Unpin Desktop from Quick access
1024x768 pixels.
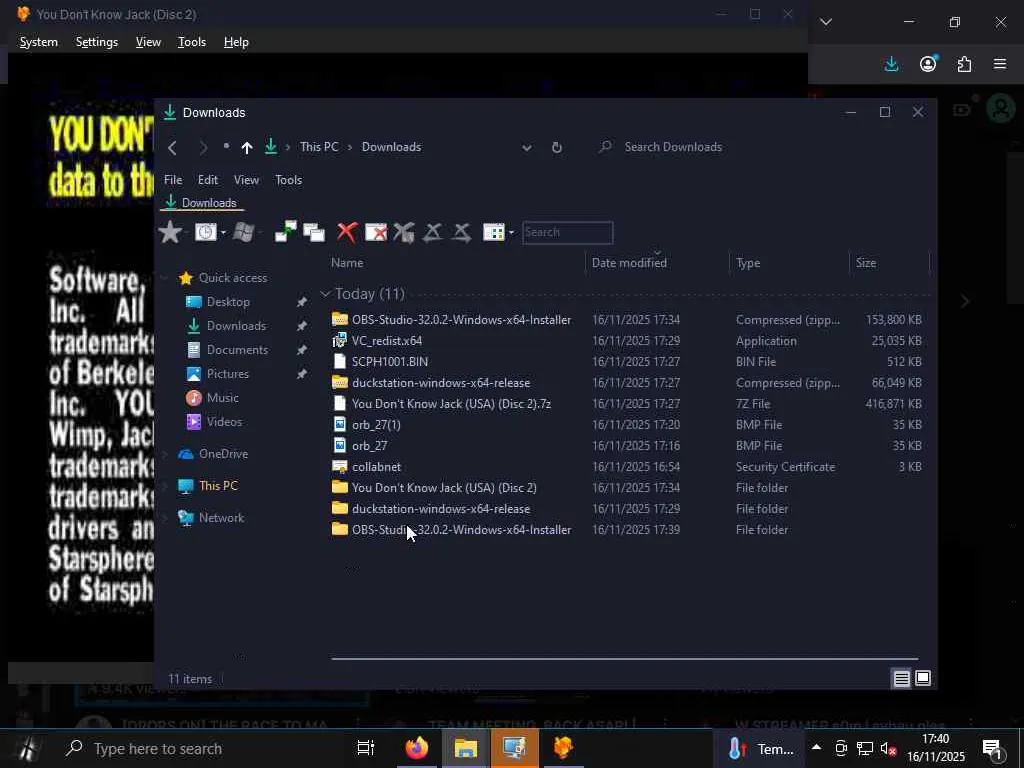click(302, 302)
